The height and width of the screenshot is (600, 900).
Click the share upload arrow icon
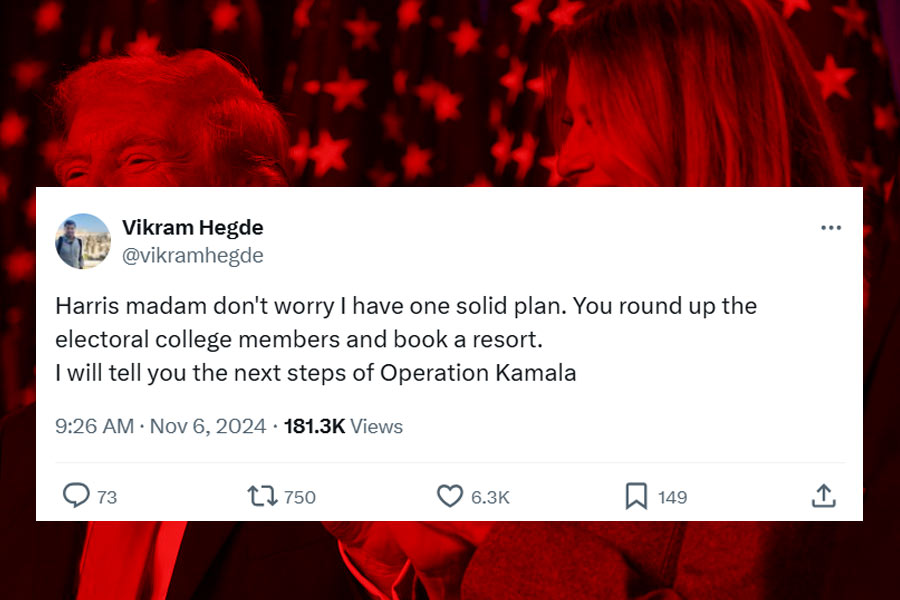pos(822,495)
